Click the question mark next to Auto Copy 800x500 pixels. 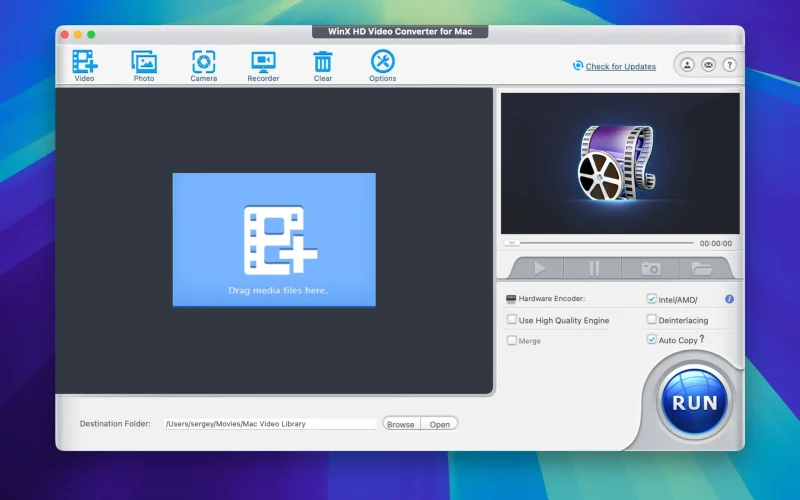(702, 338)
